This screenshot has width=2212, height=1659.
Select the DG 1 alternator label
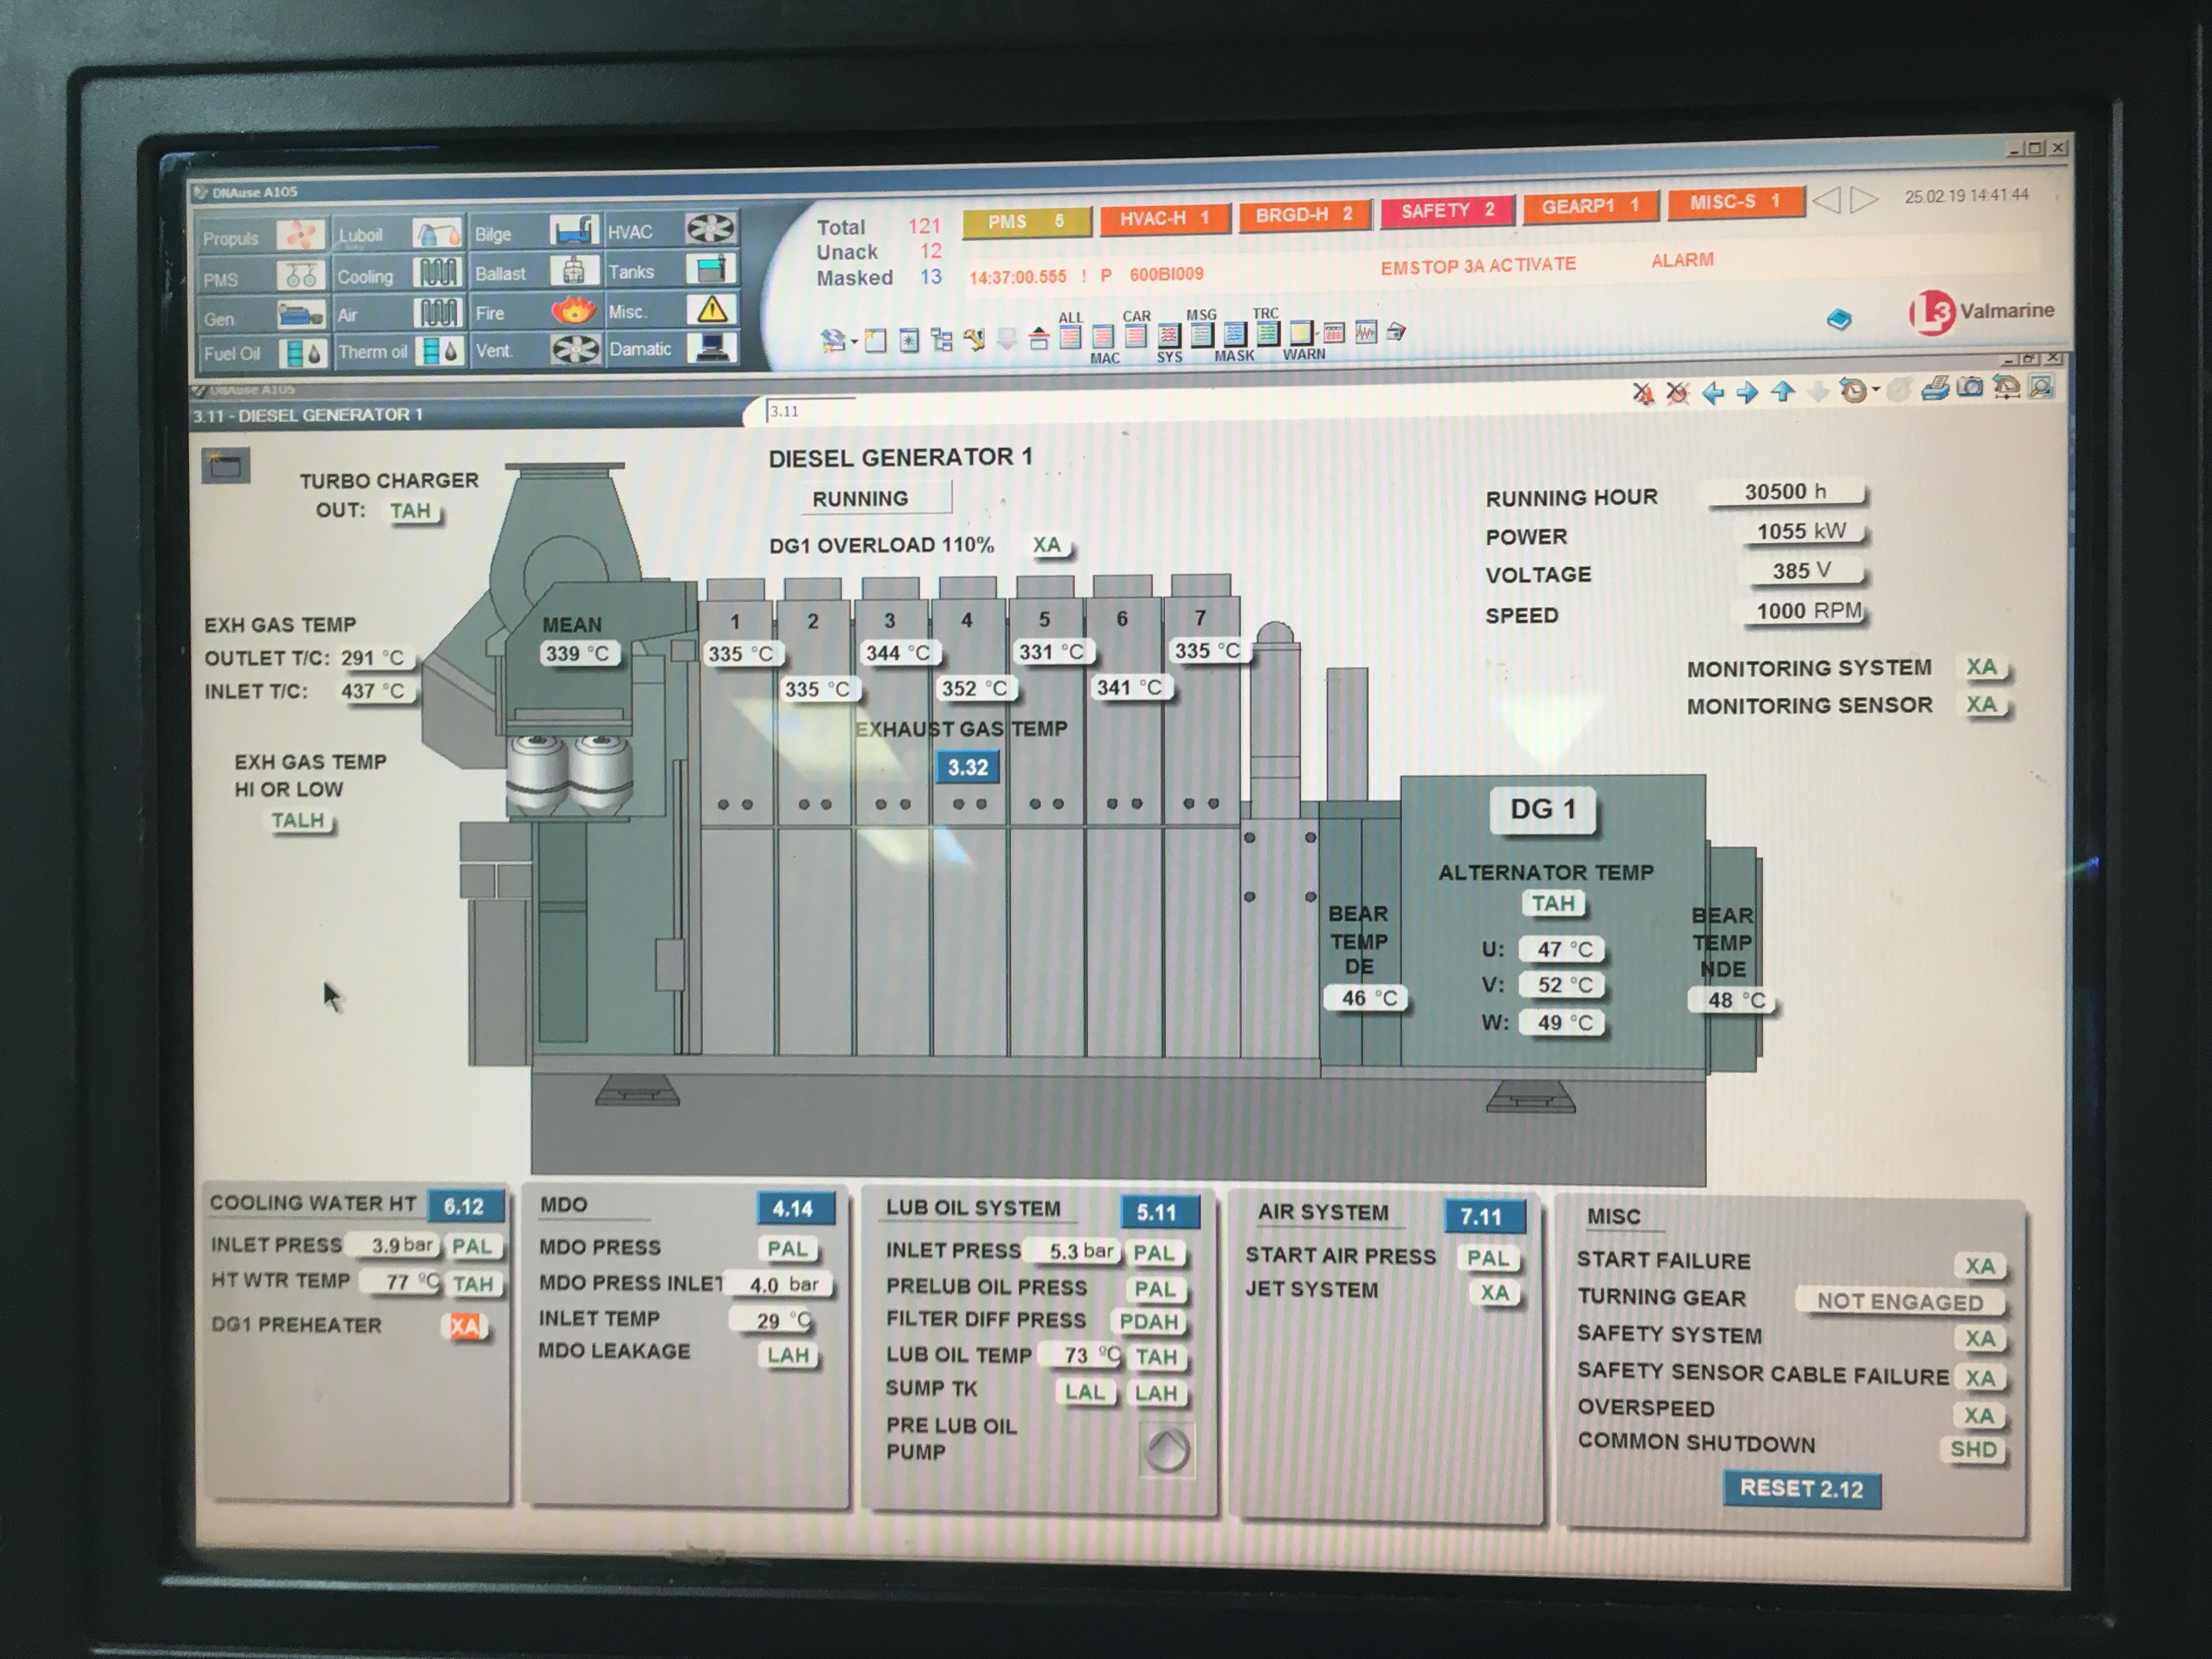(x=1543, y=809)
